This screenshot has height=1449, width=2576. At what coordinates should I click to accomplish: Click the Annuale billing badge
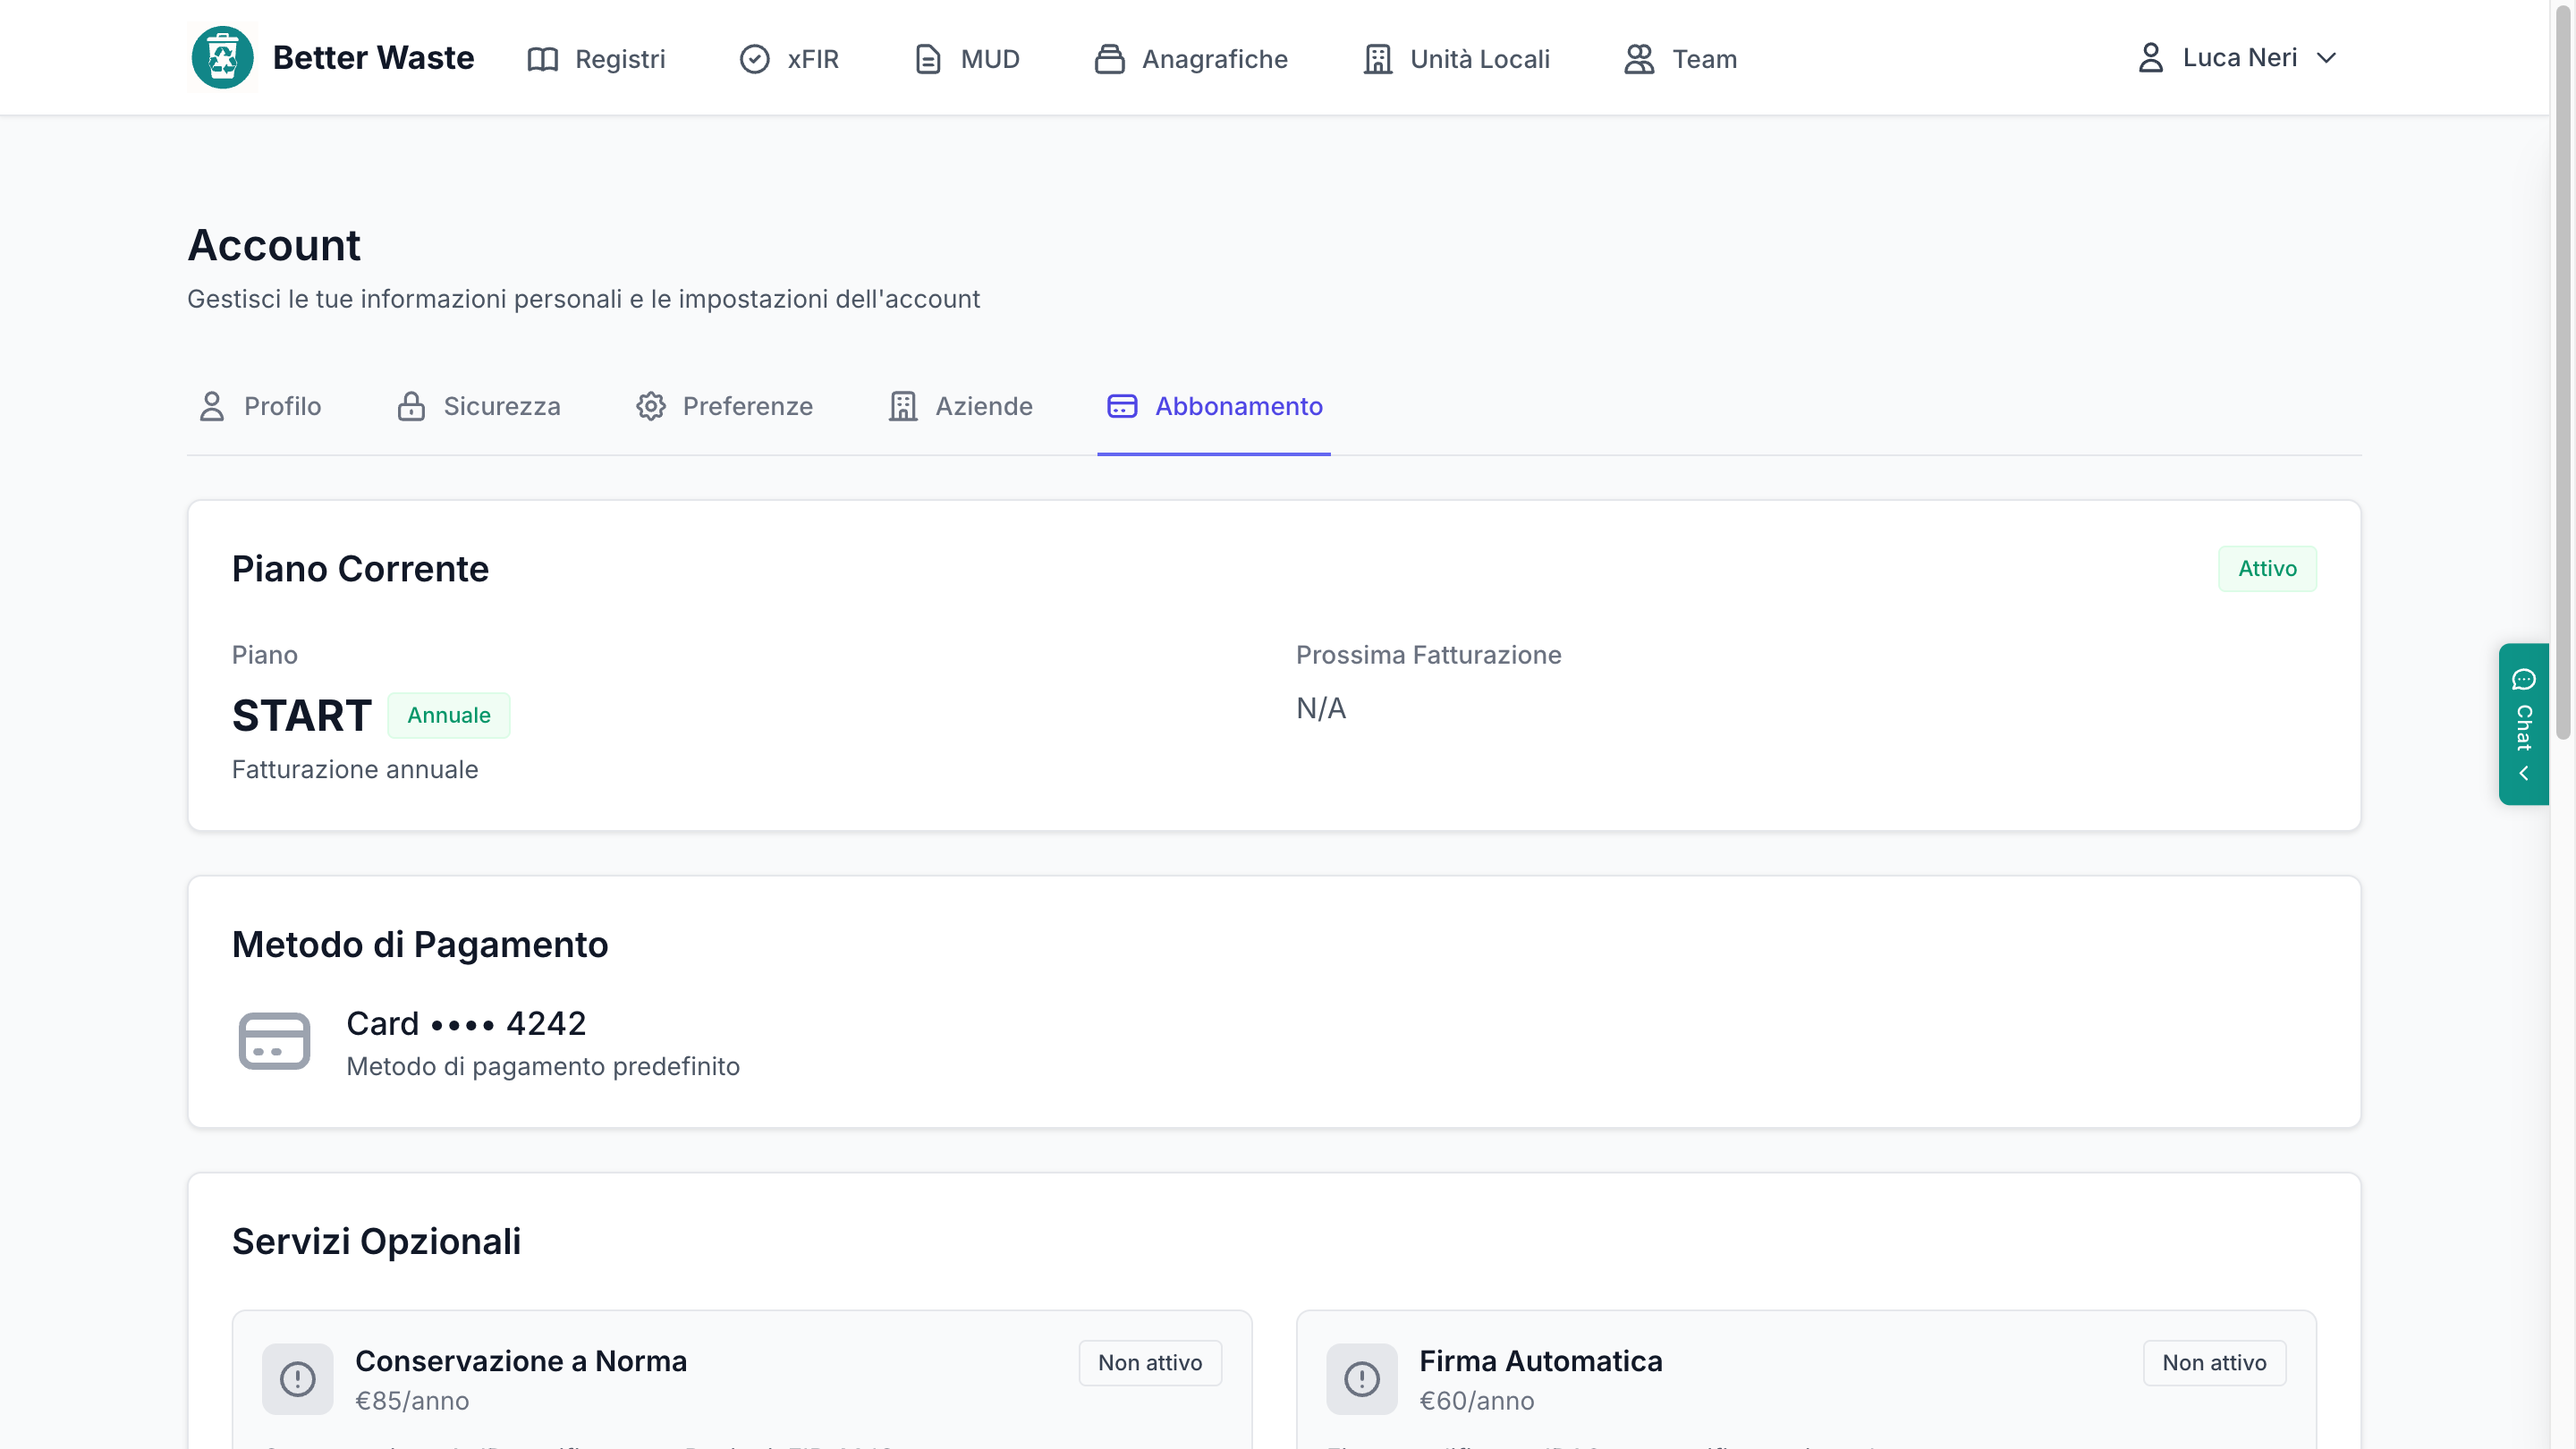pyautogui.click(x=449, y=715)
